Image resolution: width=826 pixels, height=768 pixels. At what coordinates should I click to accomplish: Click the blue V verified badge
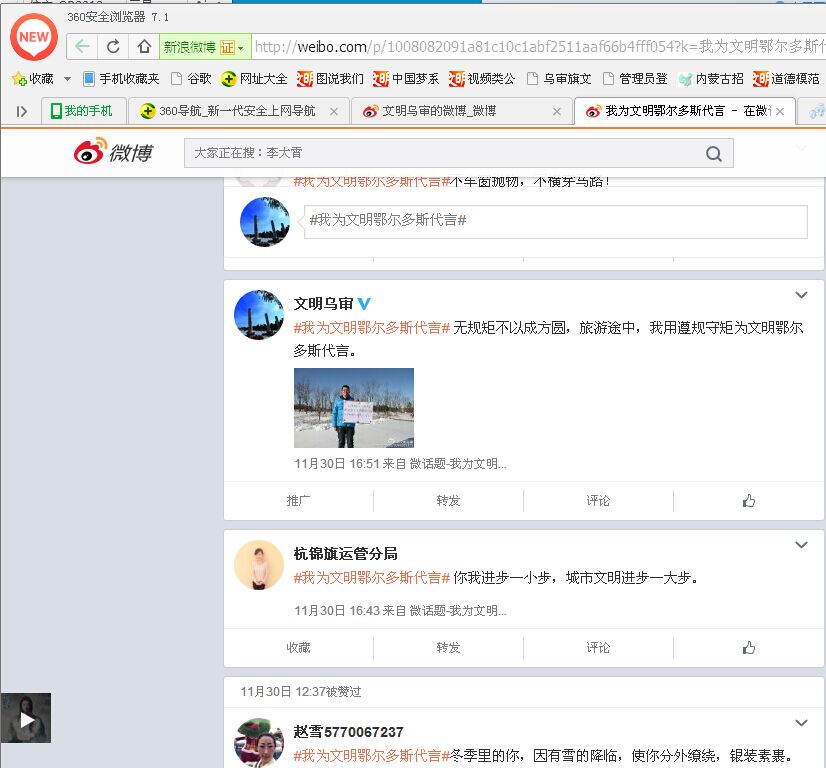(364, 304)
